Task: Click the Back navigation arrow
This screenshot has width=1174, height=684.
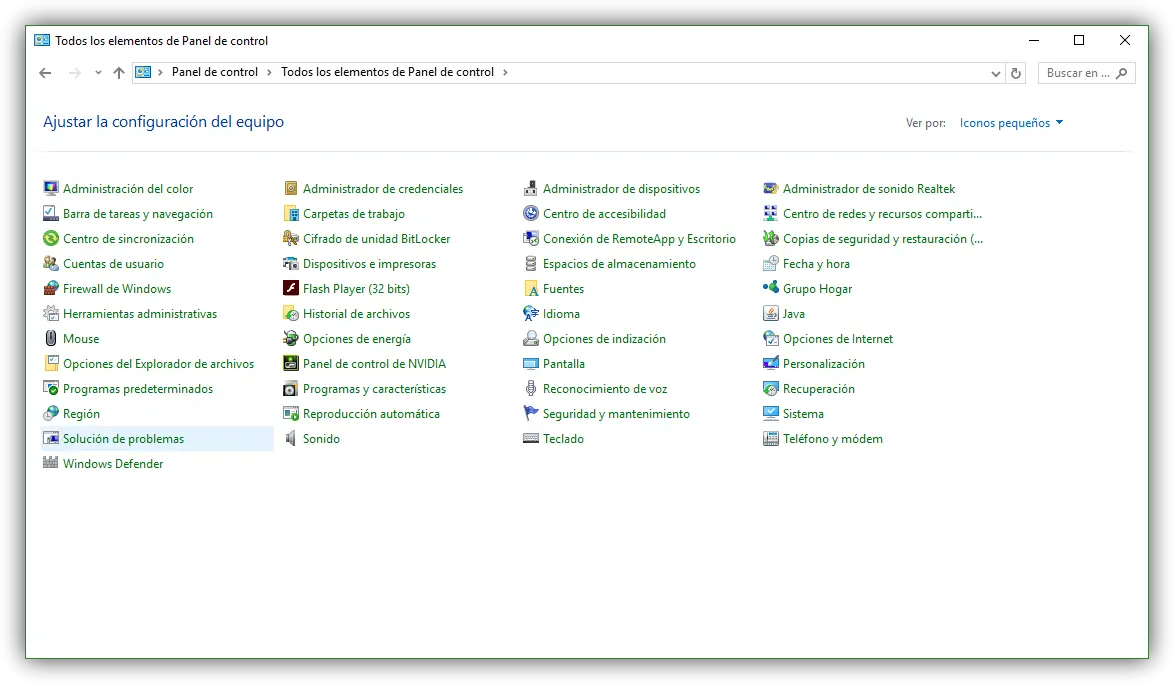Action: (x=45, y=73)
